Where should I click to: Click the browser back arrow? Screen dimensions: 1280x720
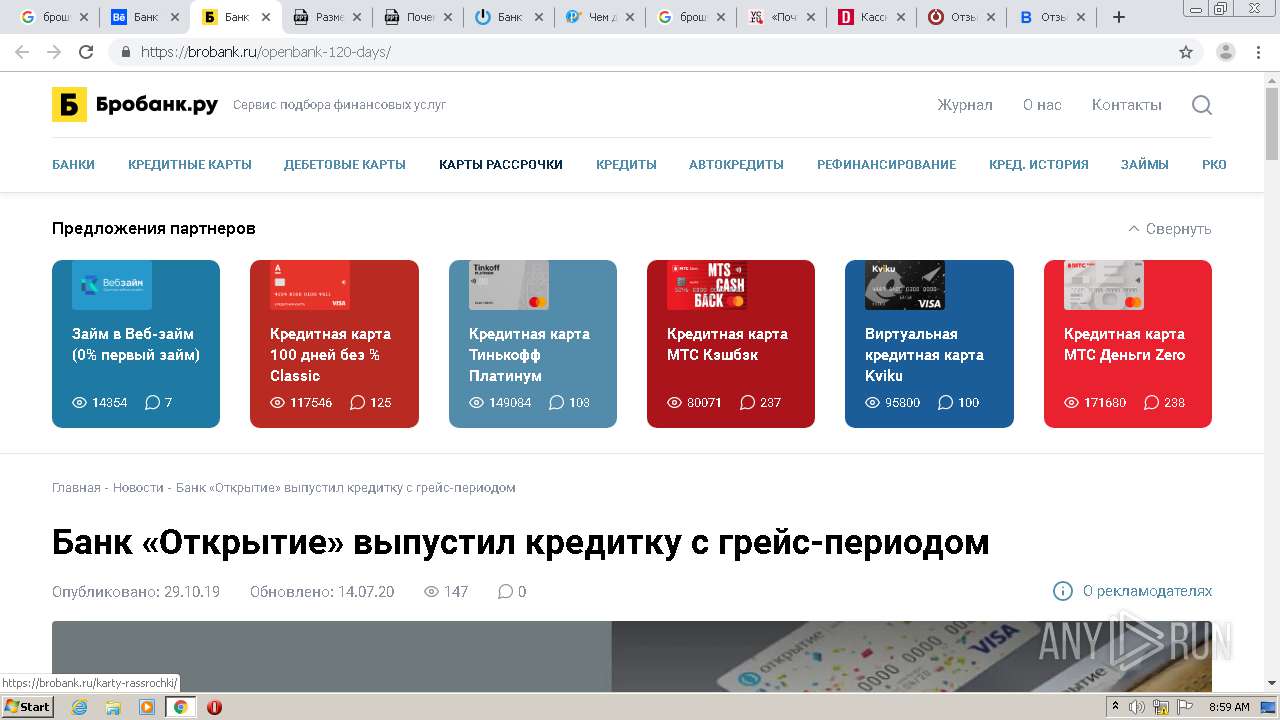click(22, 52)
